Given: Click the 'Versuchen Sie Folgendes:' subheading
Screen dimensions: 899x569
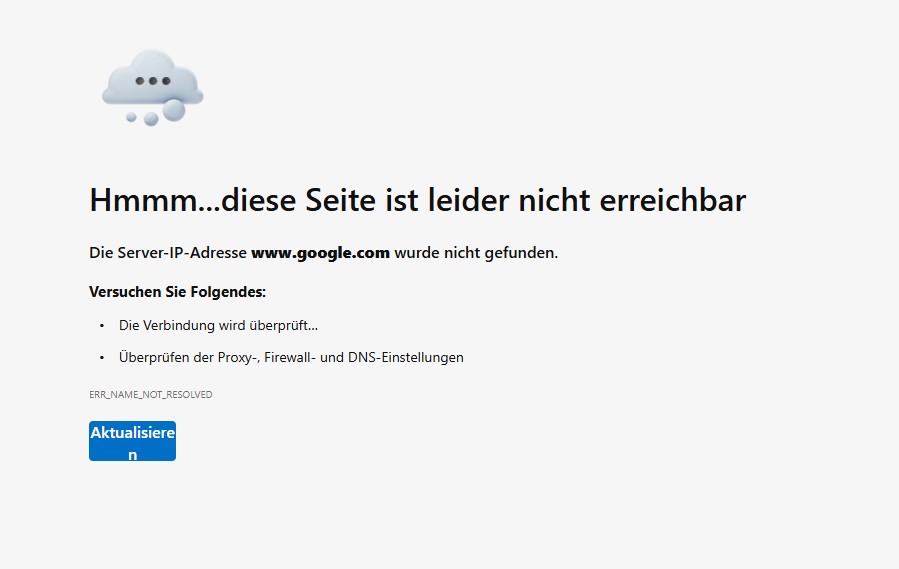Looking at the screenshot, I should point(177,292).
